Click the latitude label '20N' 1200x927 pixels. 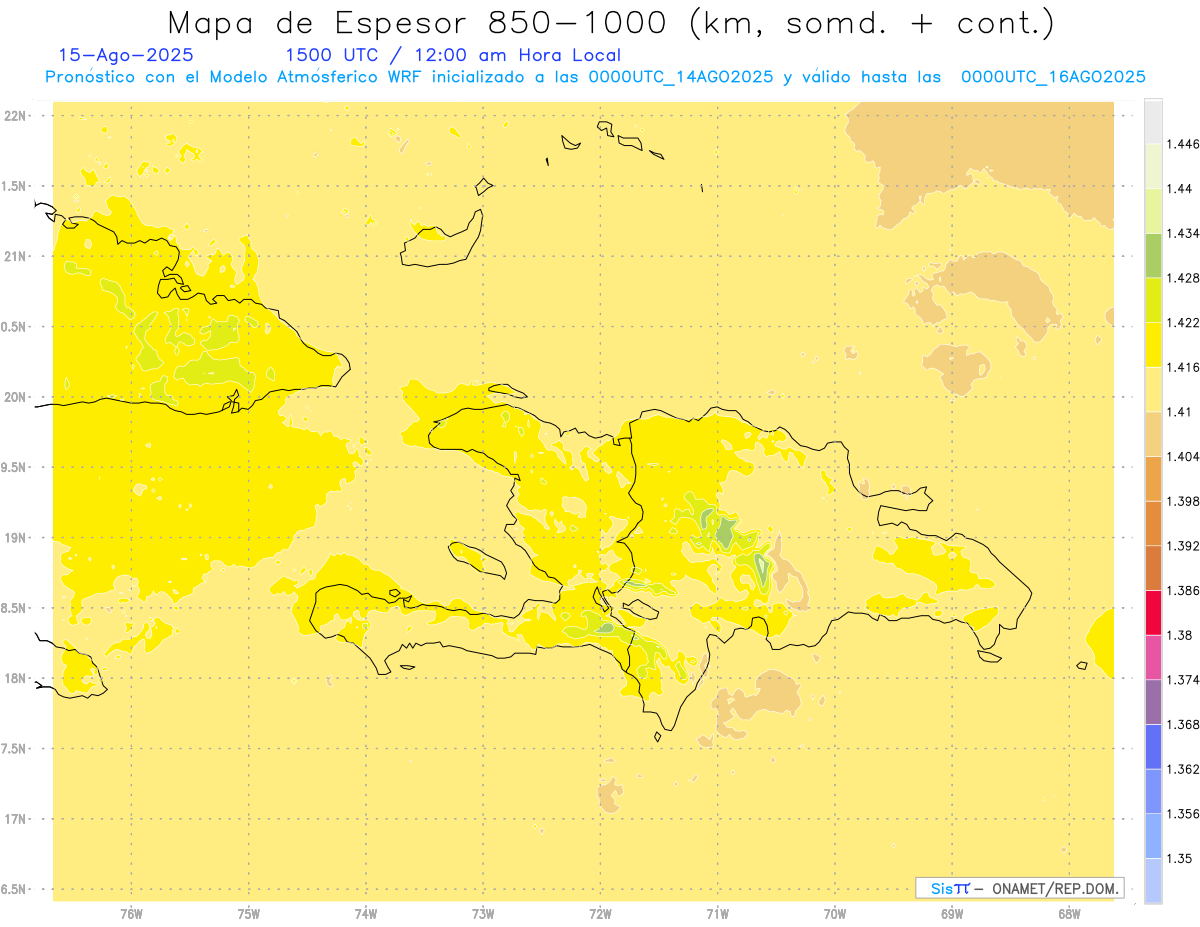[15, 397]
